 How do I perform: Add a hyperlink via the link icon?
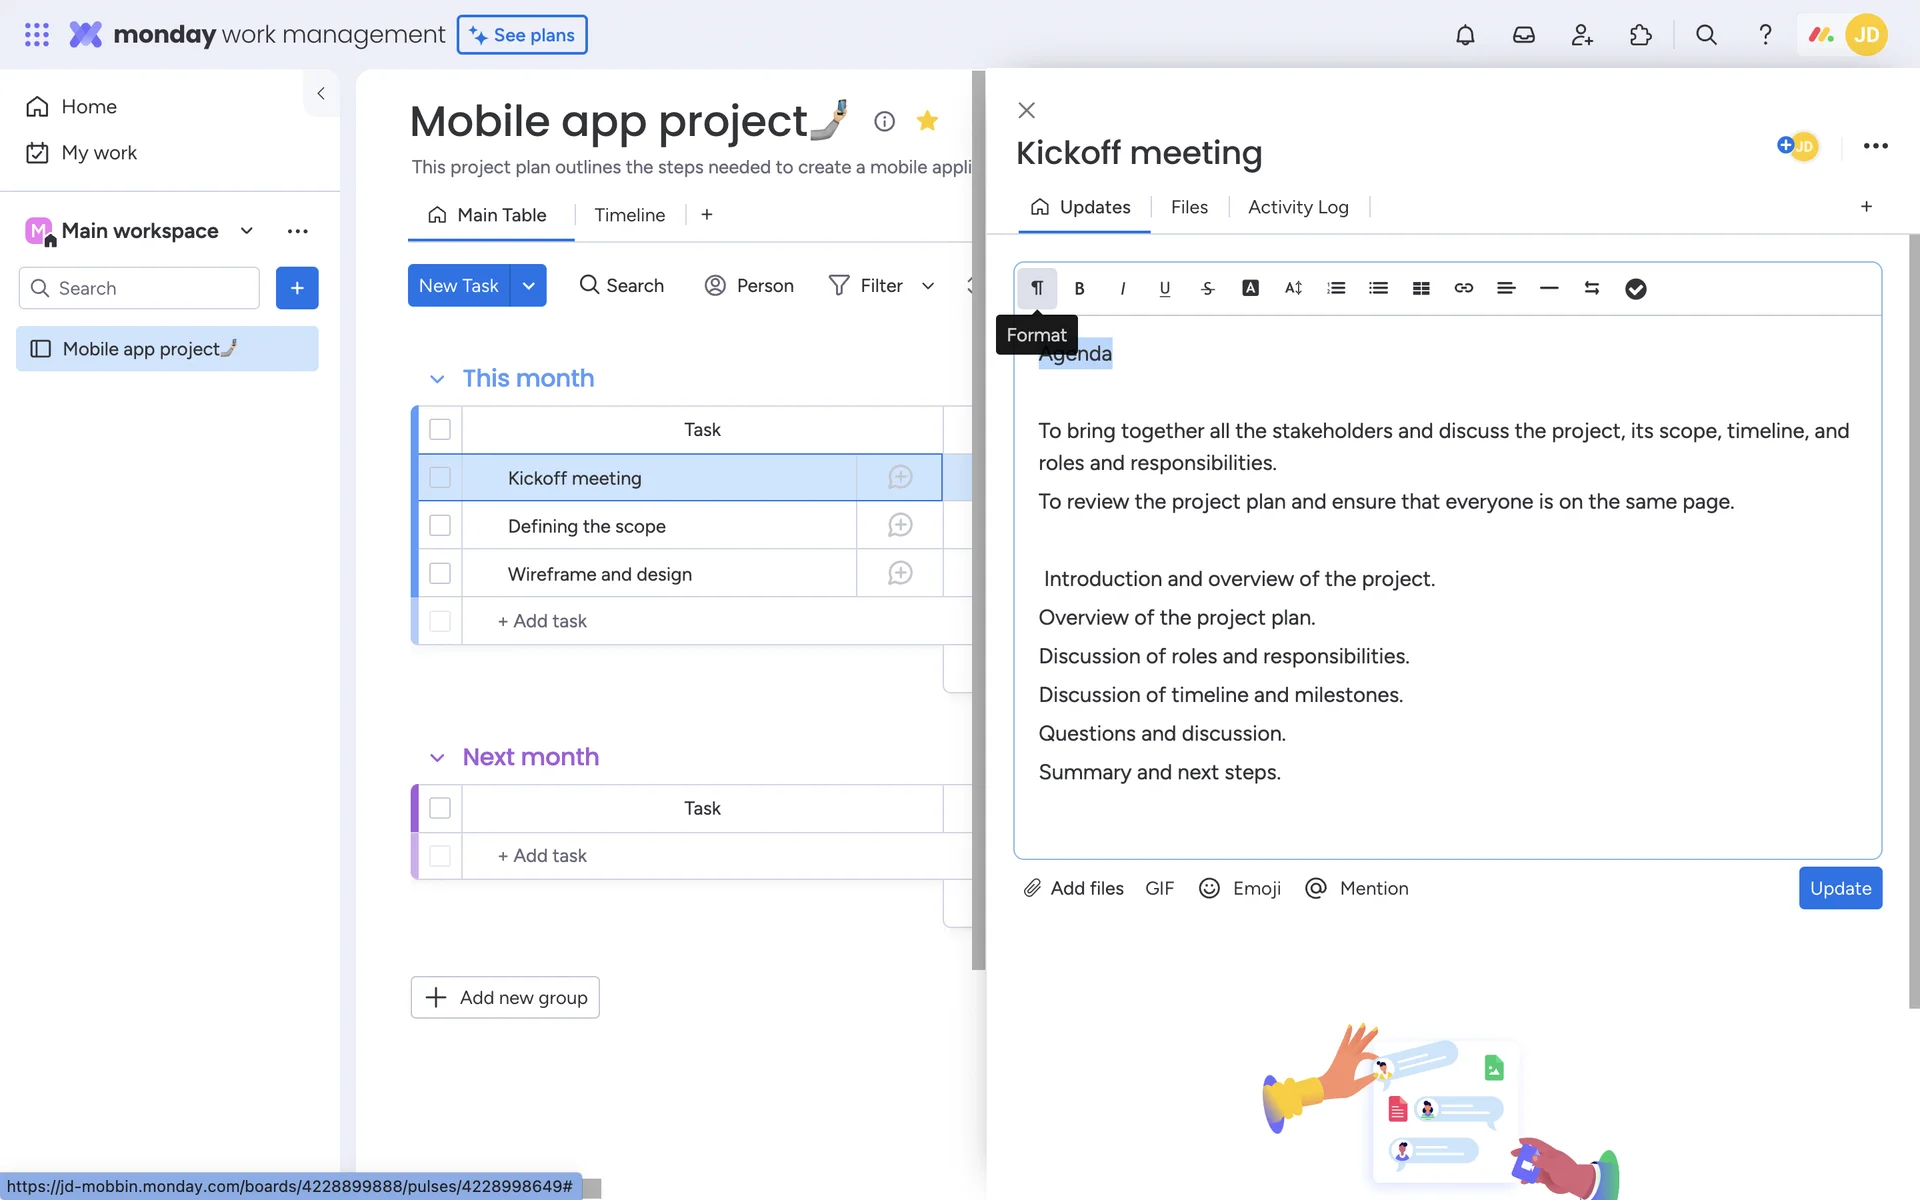click(1463, 288)
